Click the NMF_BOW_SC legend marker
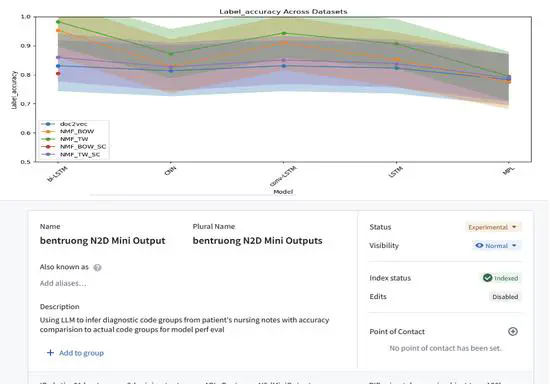Image resolution: width=550 pixels, height=384 pixels. 48,147
